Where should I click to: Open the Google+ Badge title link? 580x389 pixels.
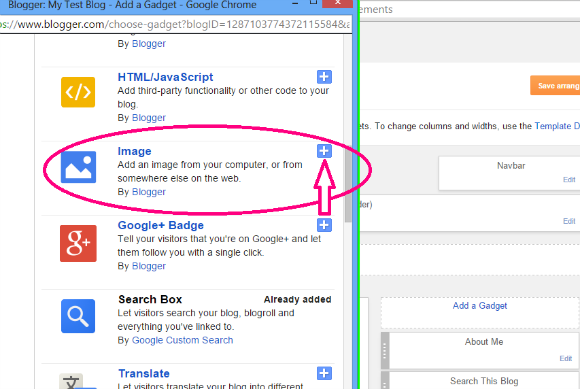point(161,225)
